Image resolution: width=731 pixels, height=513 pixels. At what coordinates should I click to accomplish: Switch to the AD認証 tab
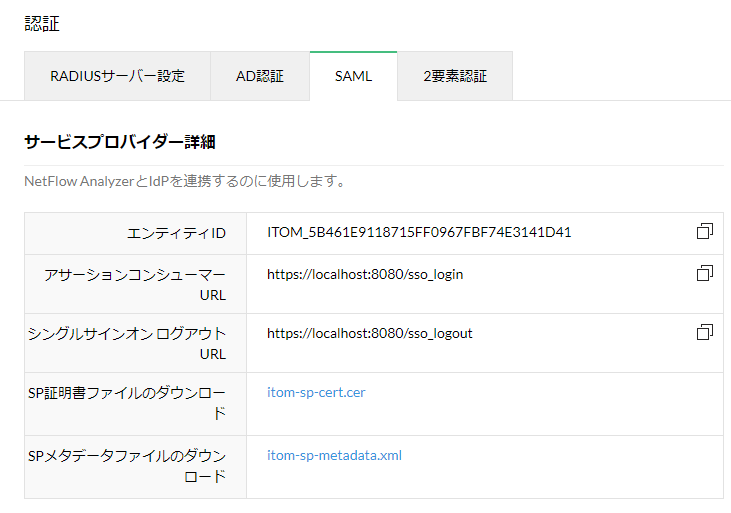tap(260, 76)
